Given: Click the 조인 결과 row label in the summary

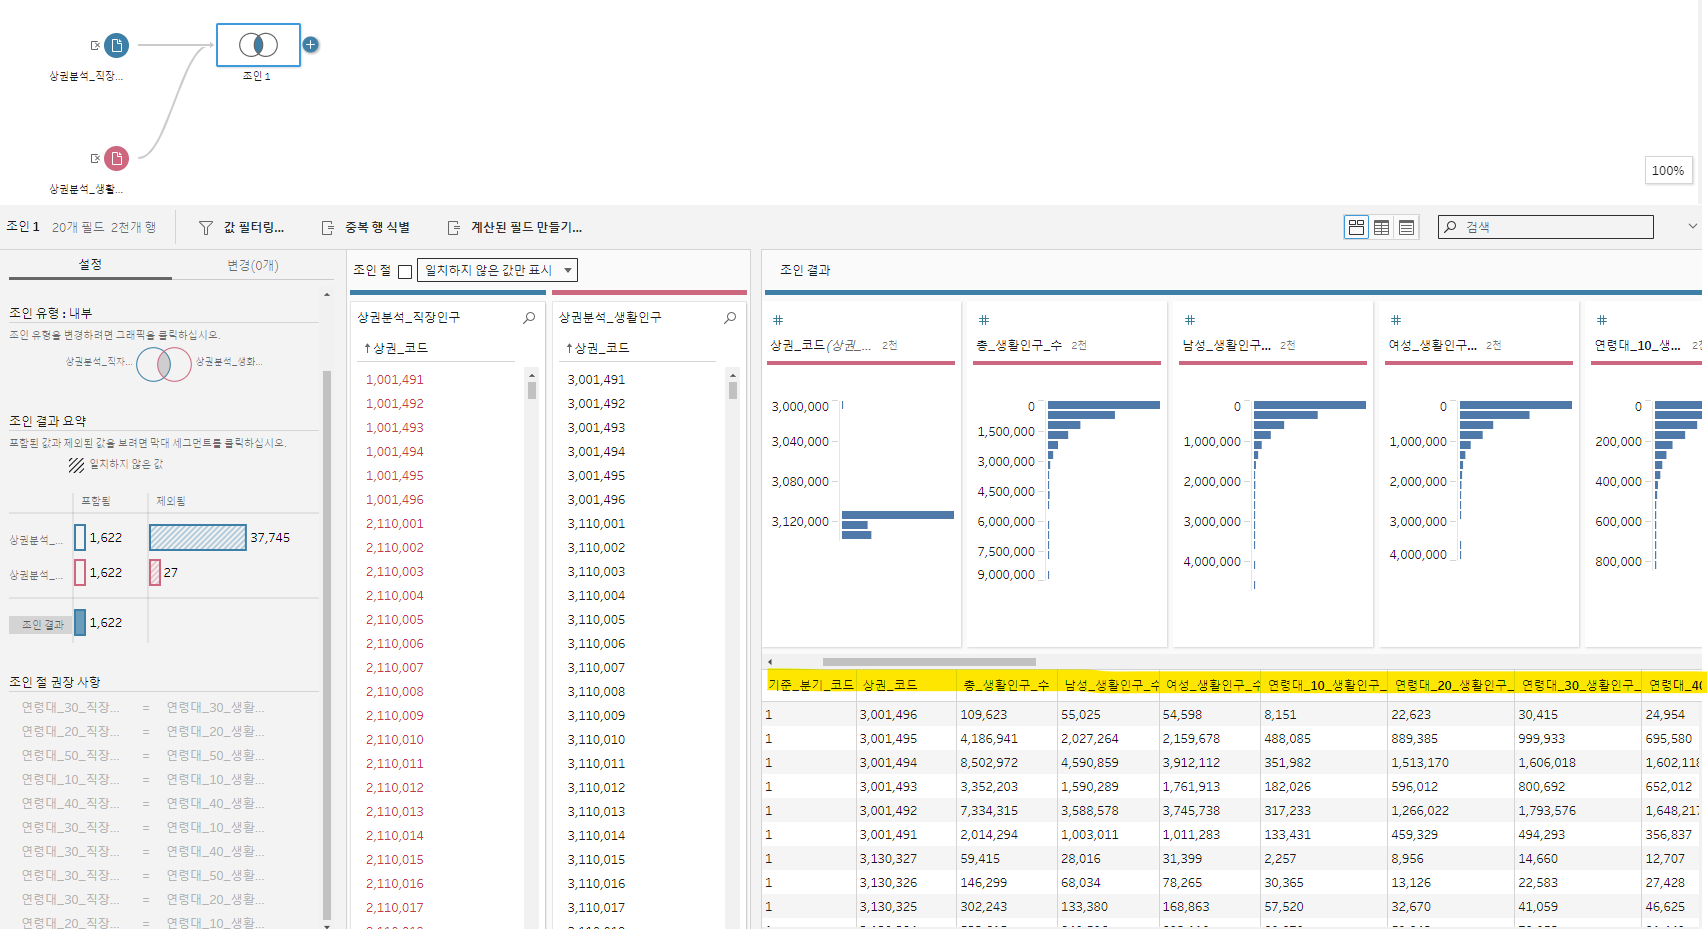Looking at the screenshot, I should [x=42, y=624].
